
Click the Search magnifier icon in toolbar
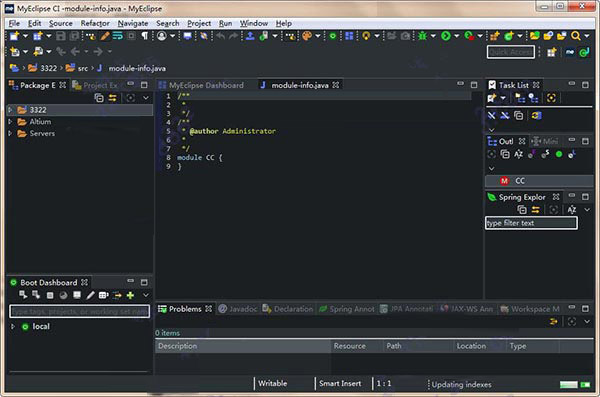576,36
